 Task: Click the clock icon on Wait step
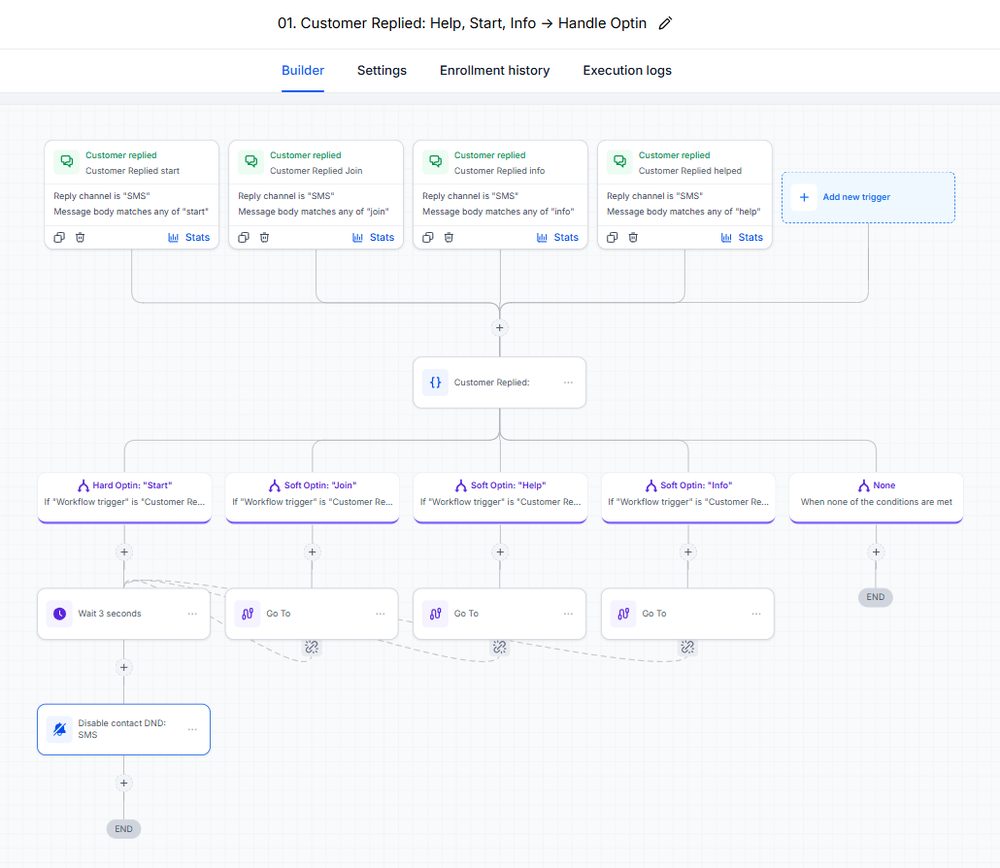coord(59,614)
